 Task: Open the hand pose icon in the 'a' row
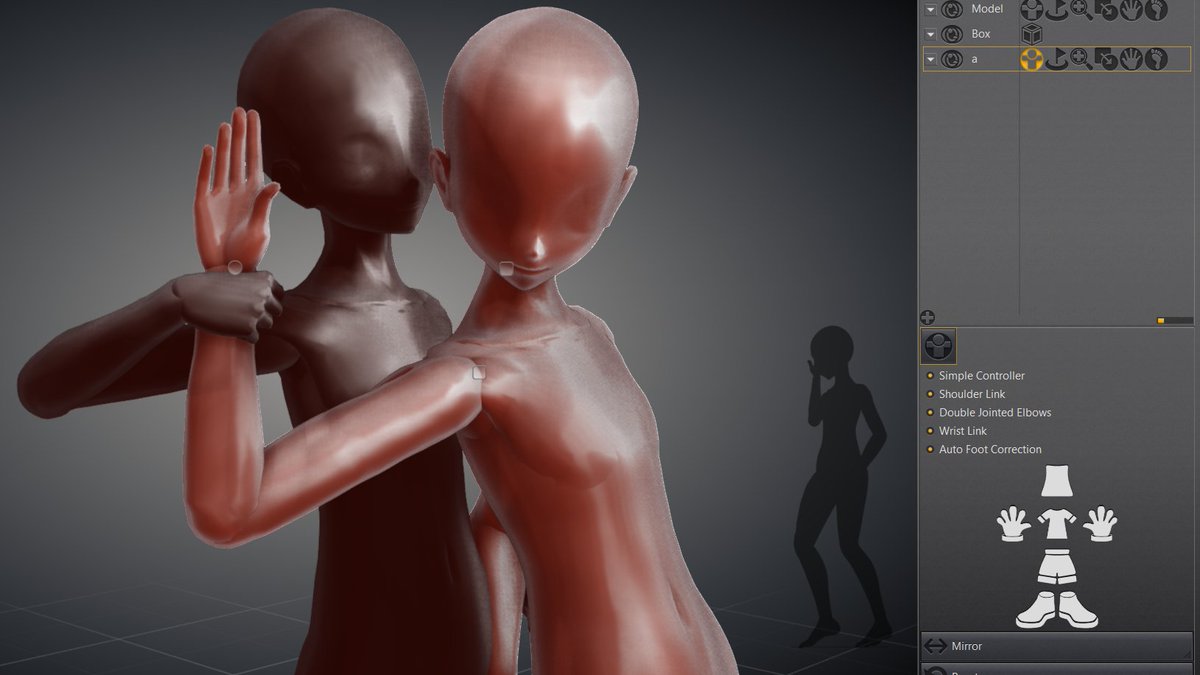[x=1131, y=59]
